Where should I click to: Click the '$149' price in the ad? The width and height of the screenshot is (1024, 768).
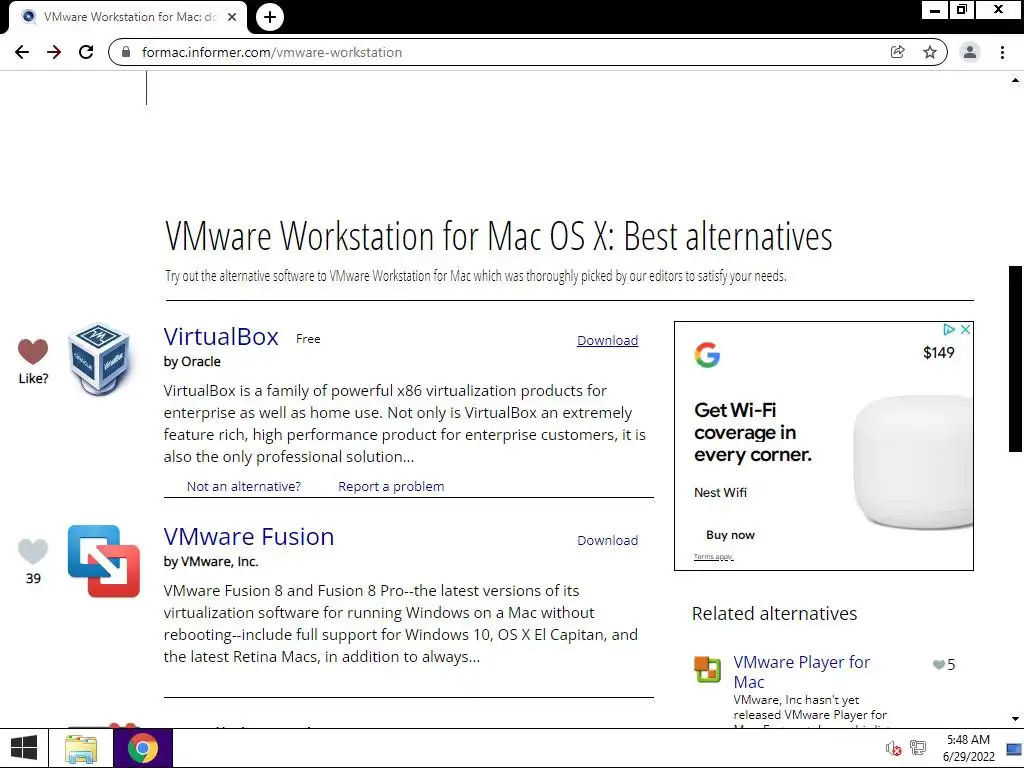pos(938,353)
